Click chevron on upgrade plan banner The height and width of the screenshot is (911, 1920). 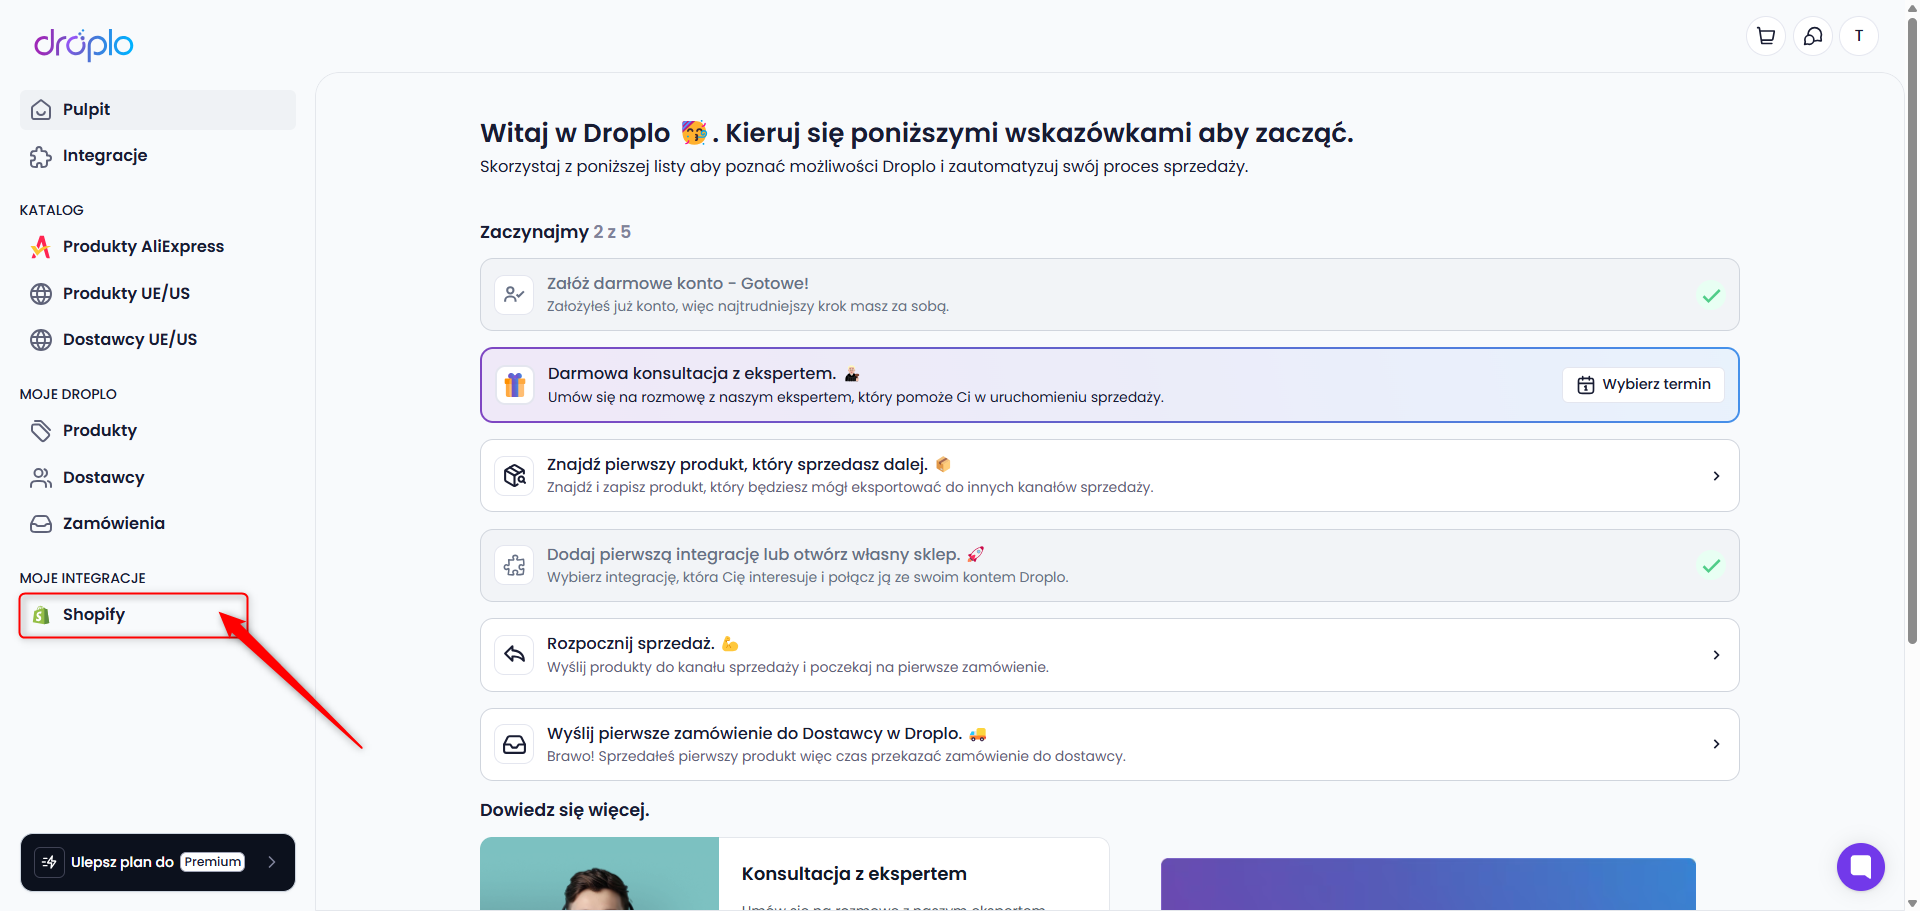point(272,862)
